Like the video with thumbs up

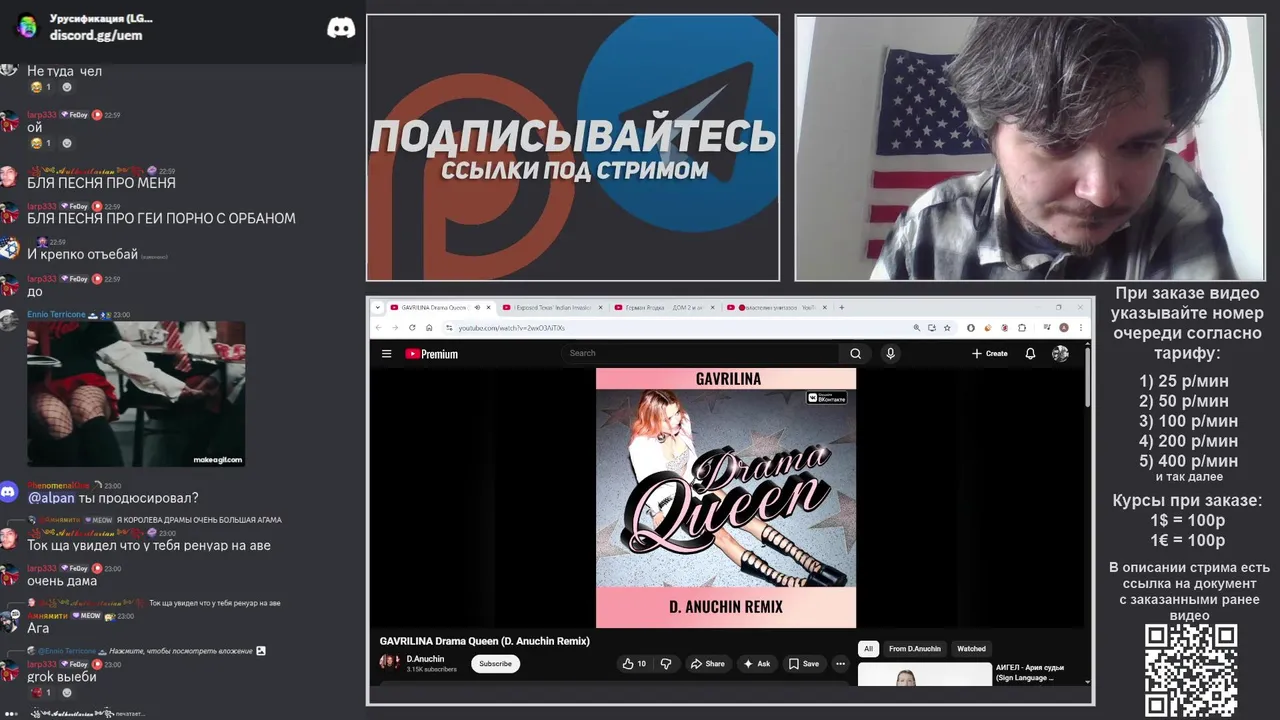click(634, 663)
